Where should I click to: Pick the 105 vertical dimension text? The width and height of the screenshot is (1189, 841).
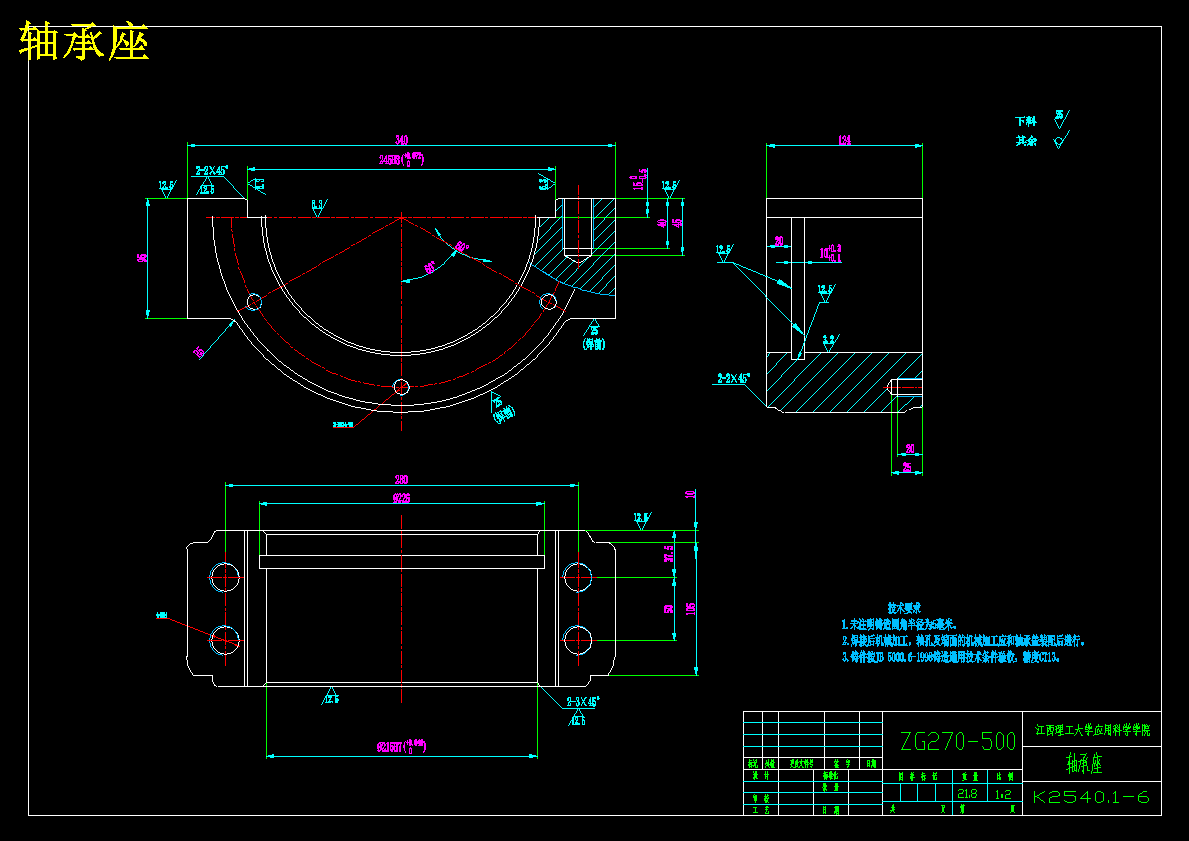click(690, 608)
